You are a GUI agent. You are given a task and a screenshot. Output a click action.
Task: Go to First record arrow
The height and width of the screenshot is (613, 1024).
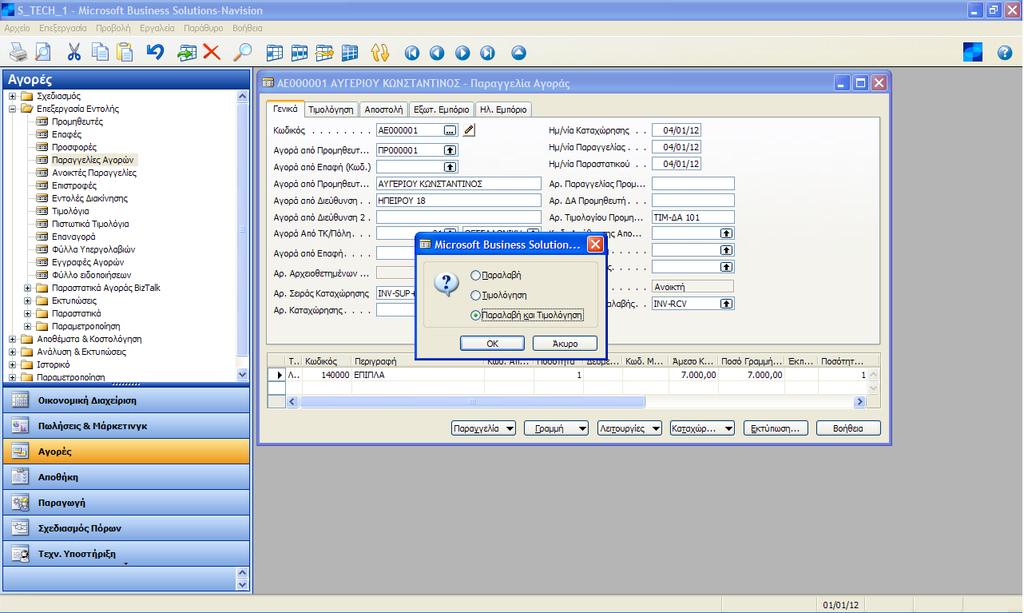tap(411, 53)
